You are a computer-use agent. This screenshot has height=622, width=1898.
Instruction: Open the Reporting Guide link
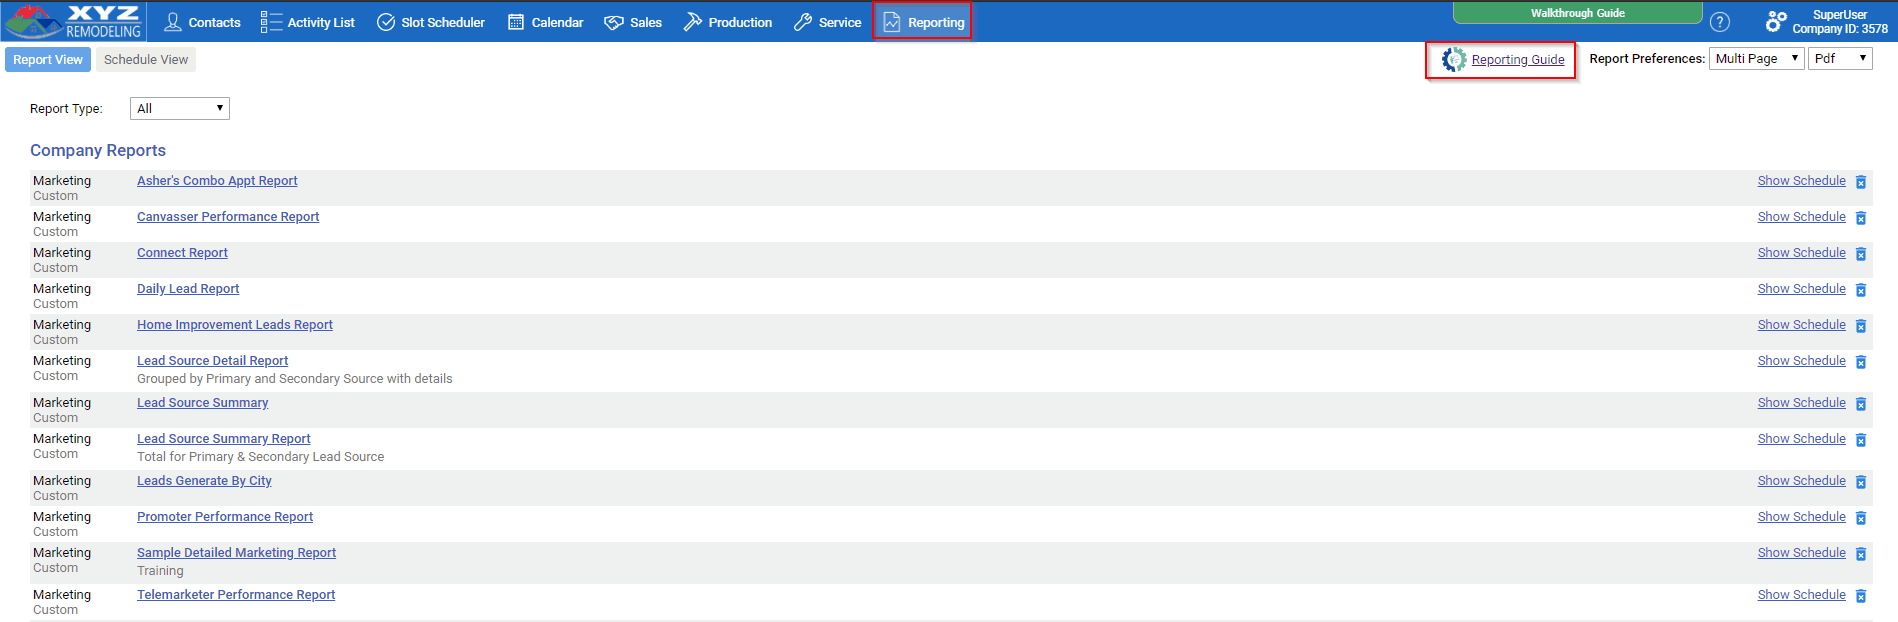click(x=1518, y=60)
